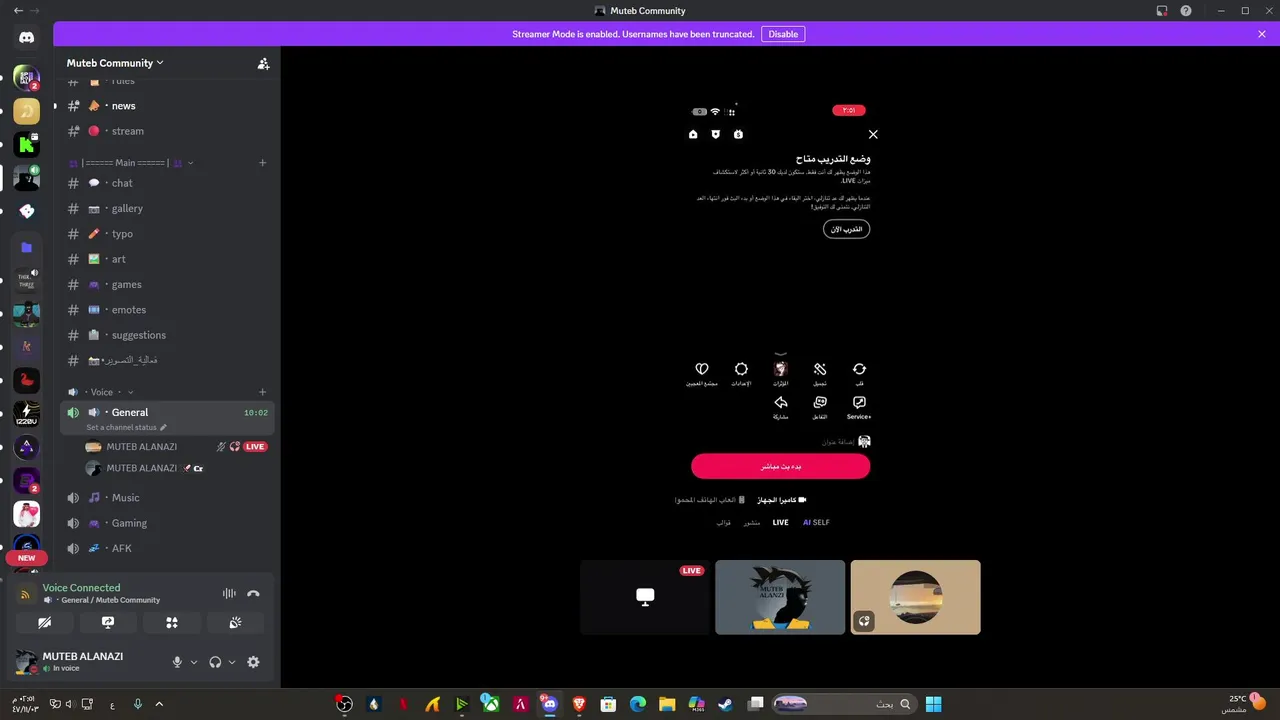Open the games channel
The height and width of the screenshot is (720, 1280).
pyautogui.click(x=166, y=285)
